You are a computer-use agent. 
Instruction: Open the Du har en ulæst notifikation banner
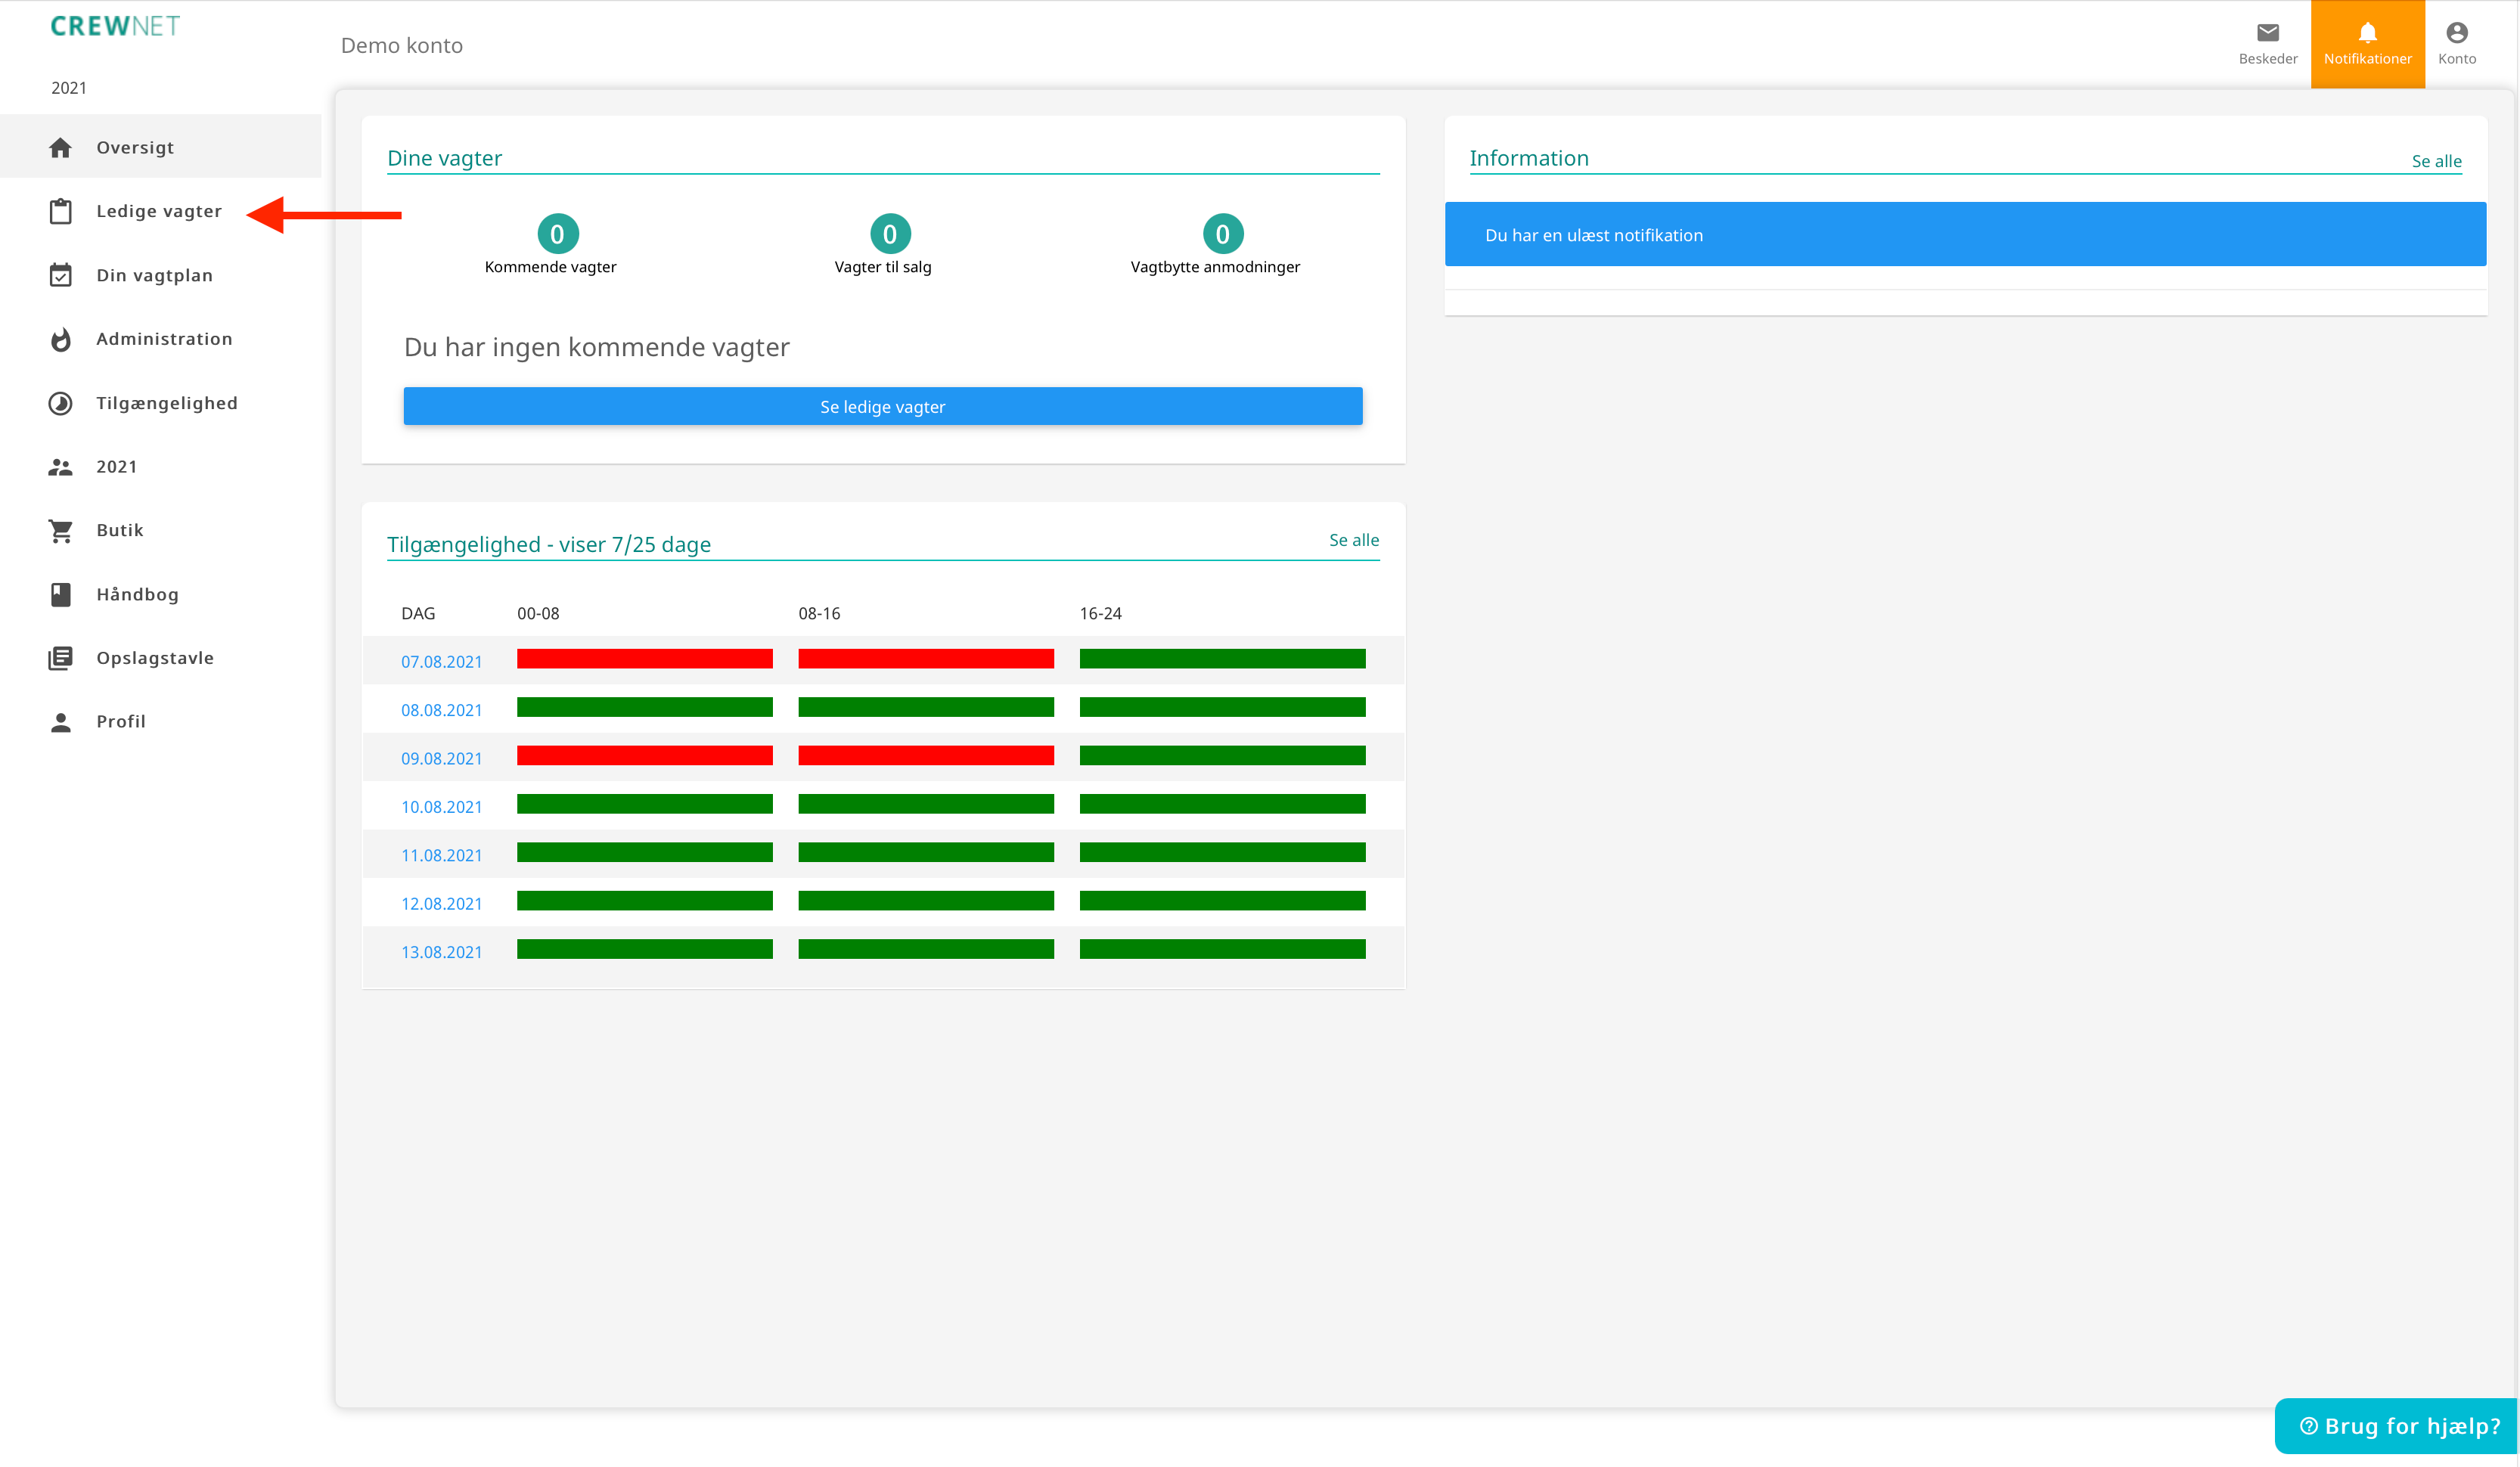pos(1965,234)
